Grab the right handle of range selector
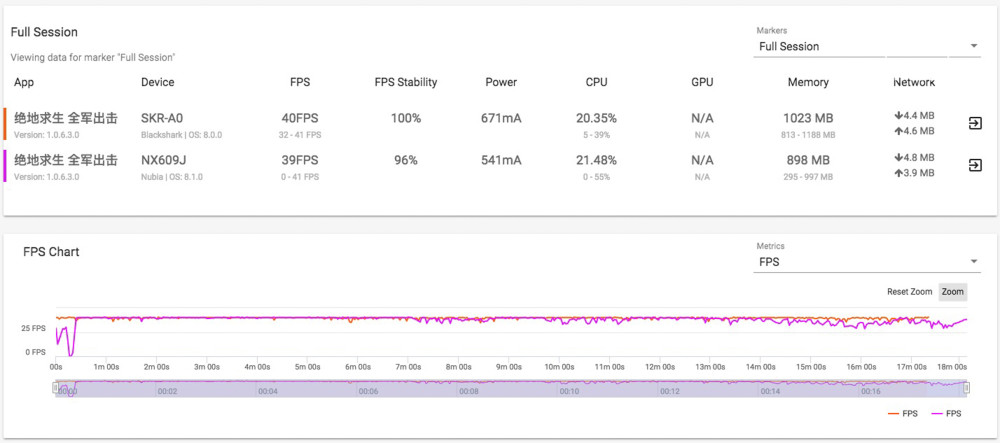This screenshot has width=1000, height=443. pyautogui.click(x=967, y=388)
